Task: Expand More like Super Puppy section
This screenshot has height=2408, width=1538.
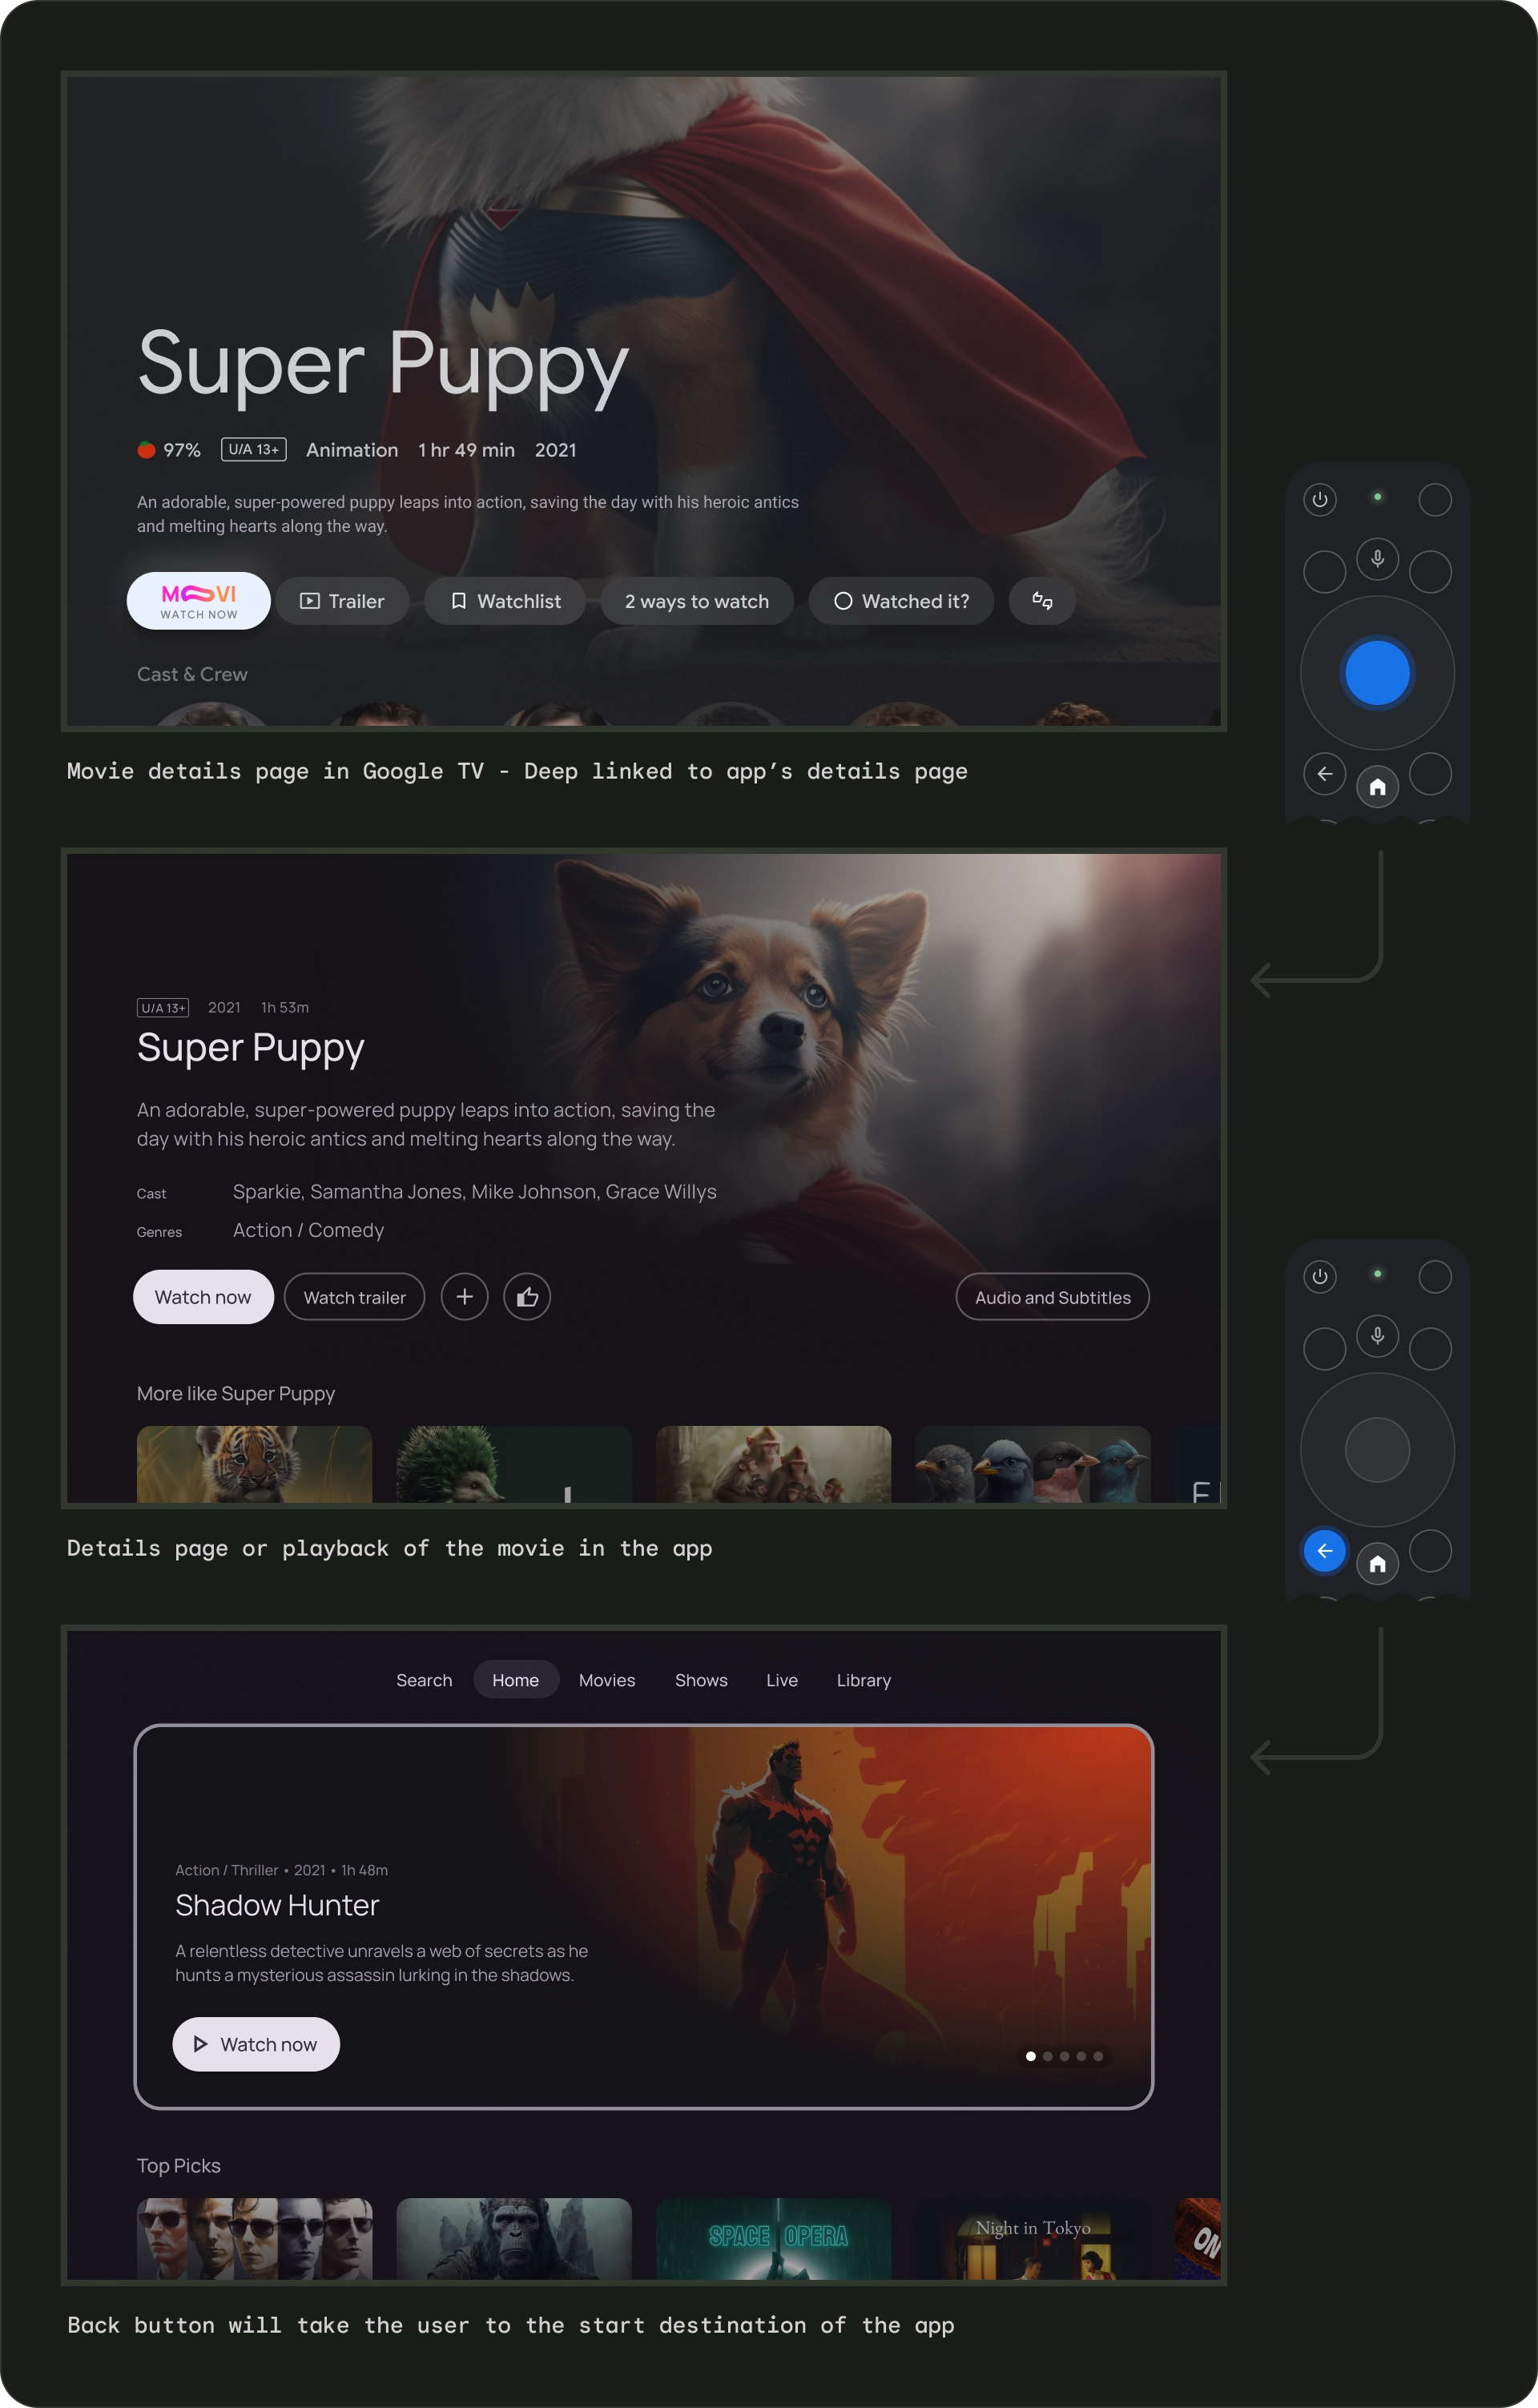Action: tap(236, 1394)
